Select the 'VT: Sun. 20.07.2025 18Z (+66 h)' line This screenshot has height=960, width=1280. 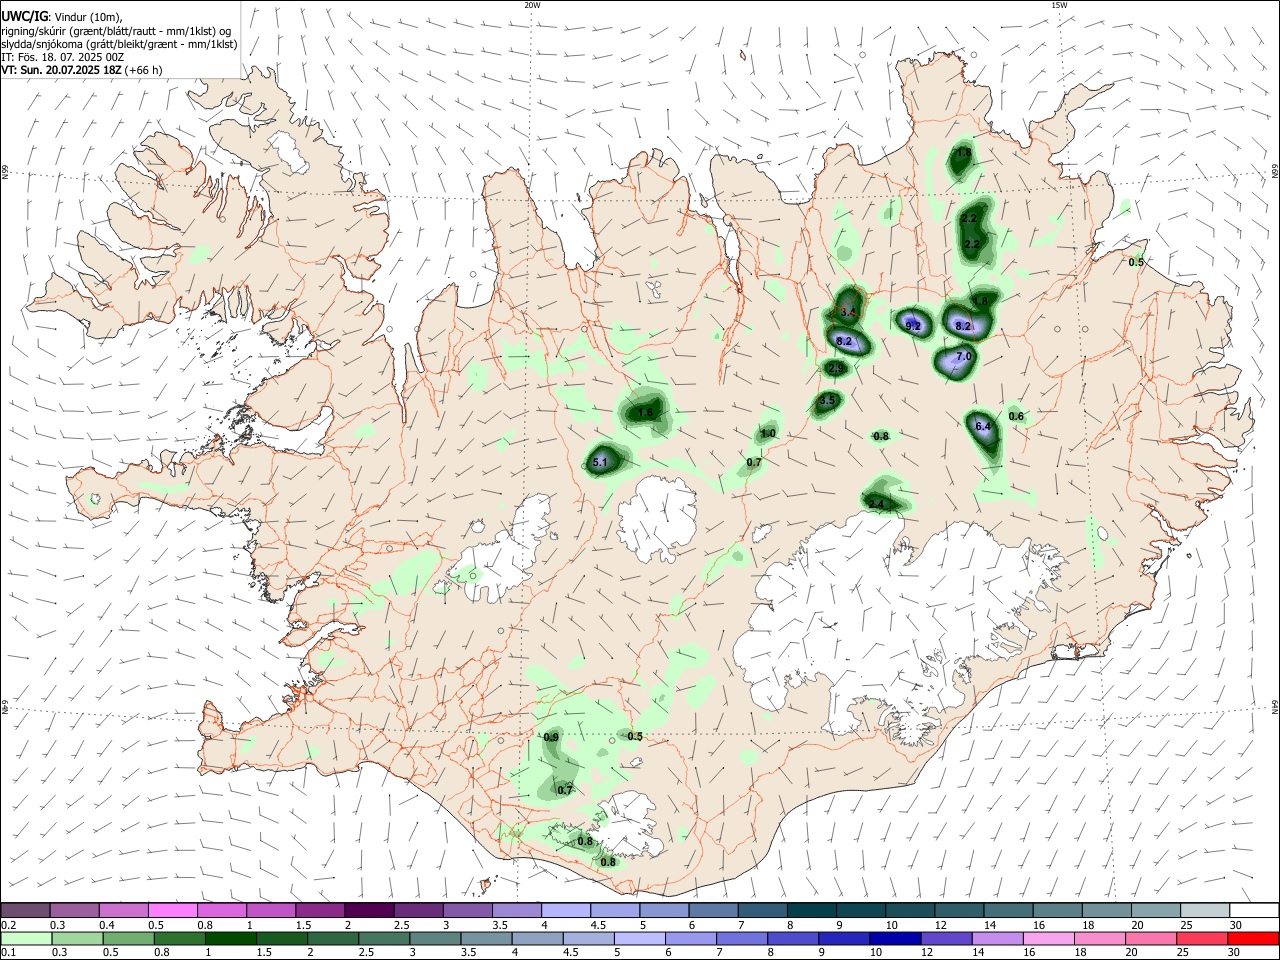coord(81,70)
